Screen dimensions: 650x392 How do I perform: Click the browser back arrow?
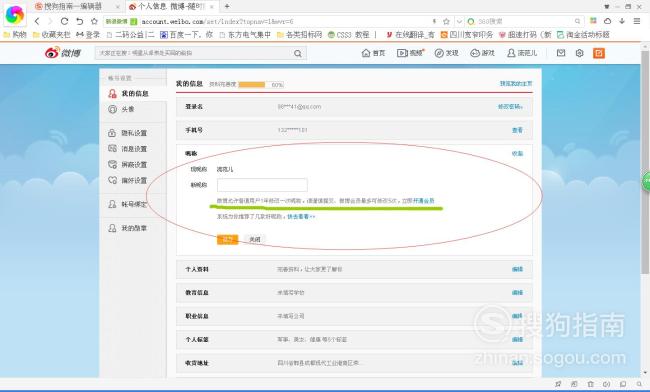tap(37, 21)
